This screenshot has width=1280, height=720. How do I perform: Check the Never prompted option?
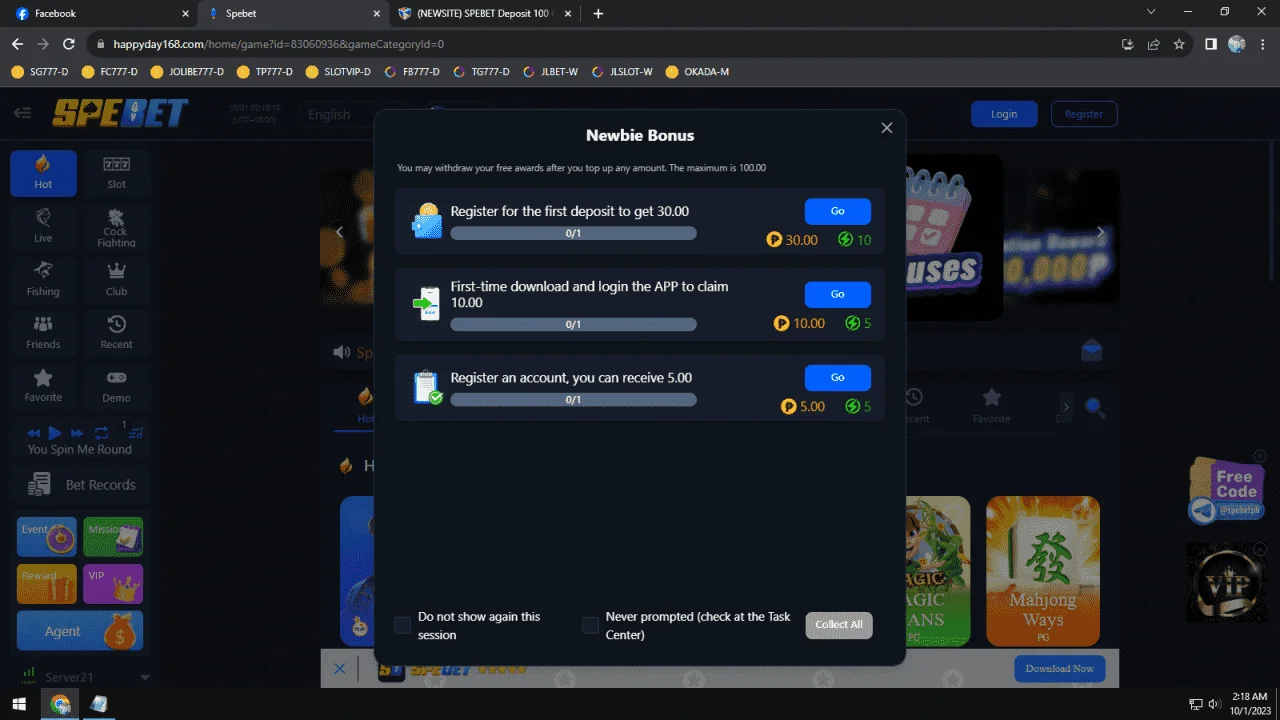pos(590,625)
